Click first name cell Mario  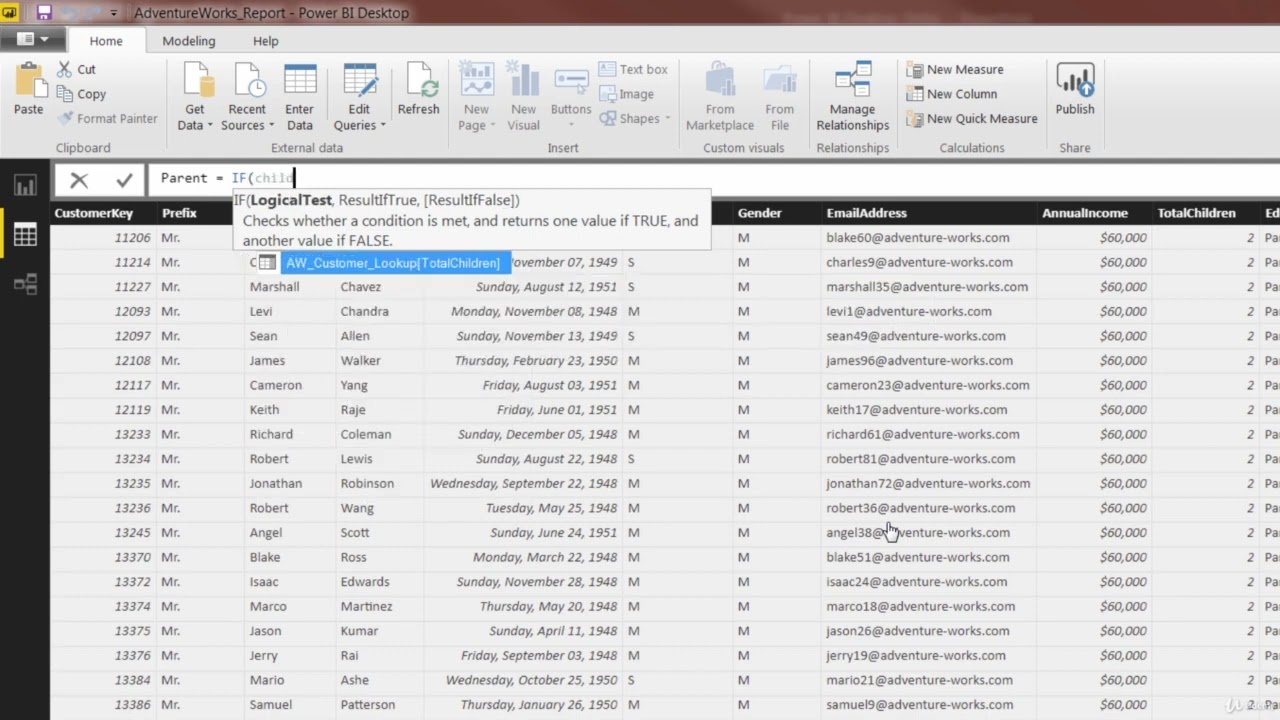290,680
